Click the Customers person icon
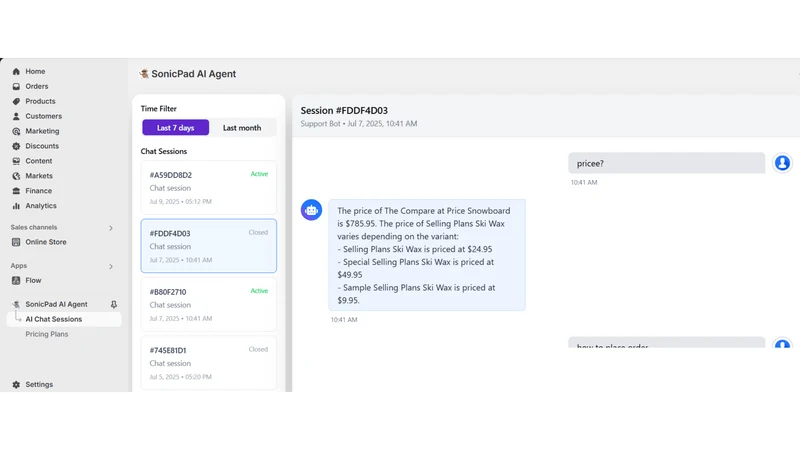Image resolution: width=800 pixels, height=450 pixels. click(16, 116)
